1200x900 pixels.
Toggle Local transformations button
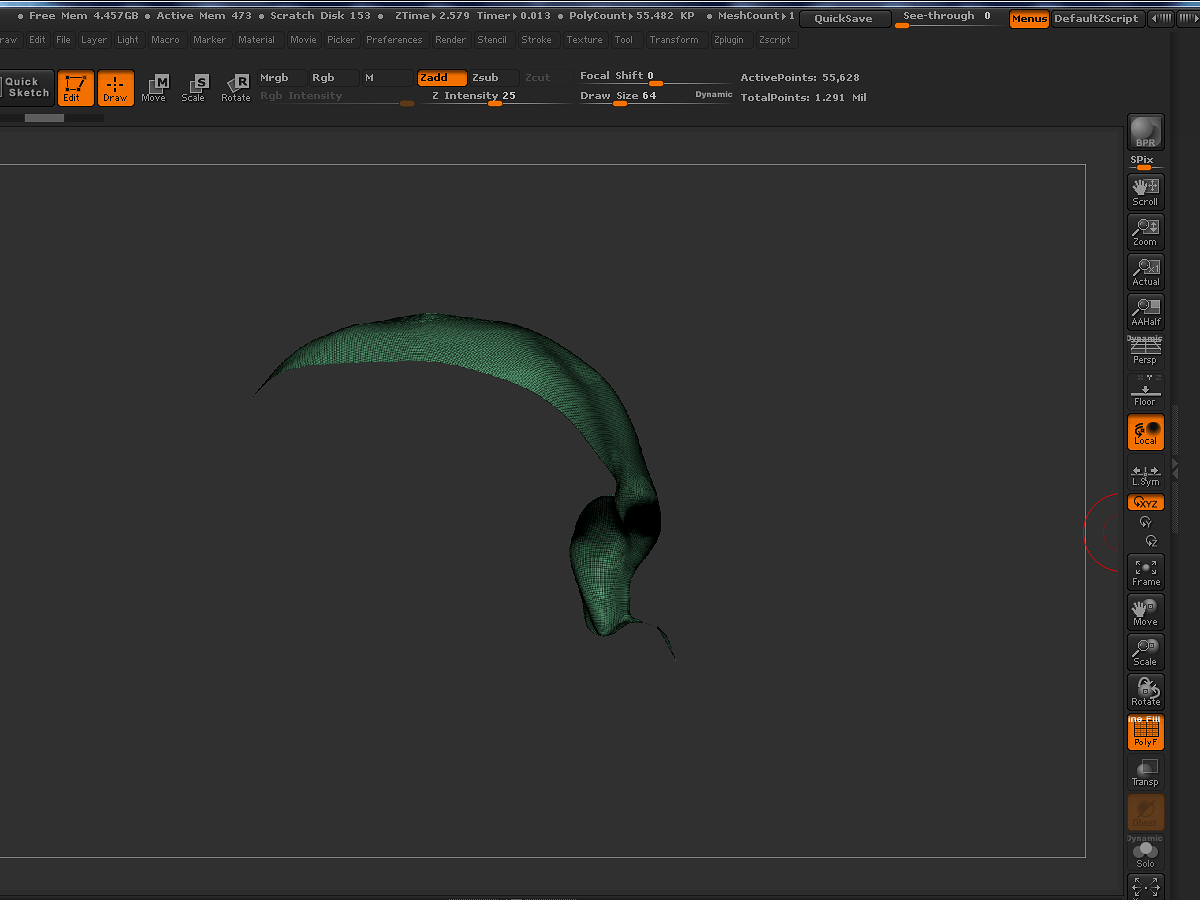coord(1145,432)
